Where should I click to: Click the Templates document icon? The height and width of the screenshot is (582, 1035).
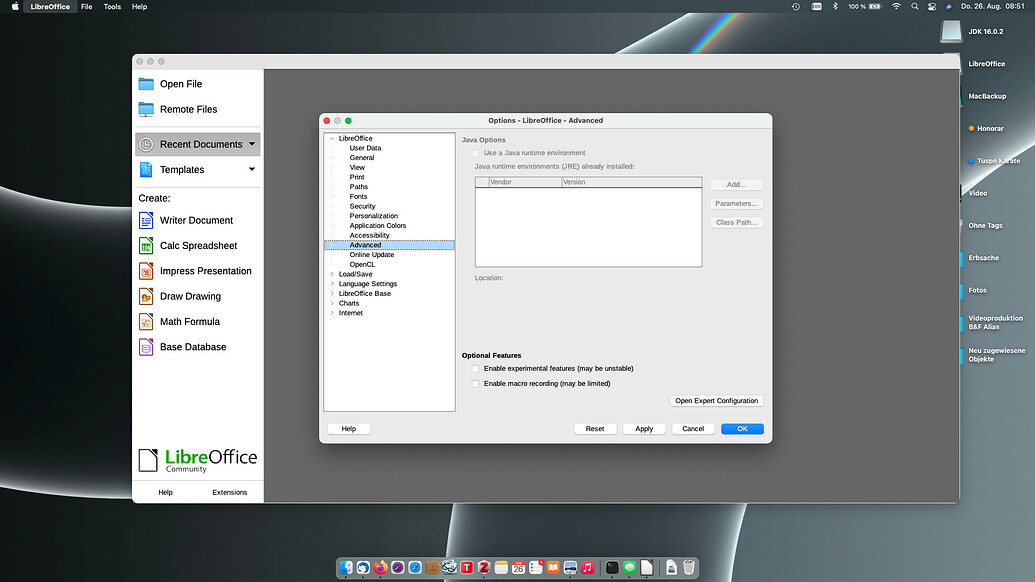[x=146, y=170]
